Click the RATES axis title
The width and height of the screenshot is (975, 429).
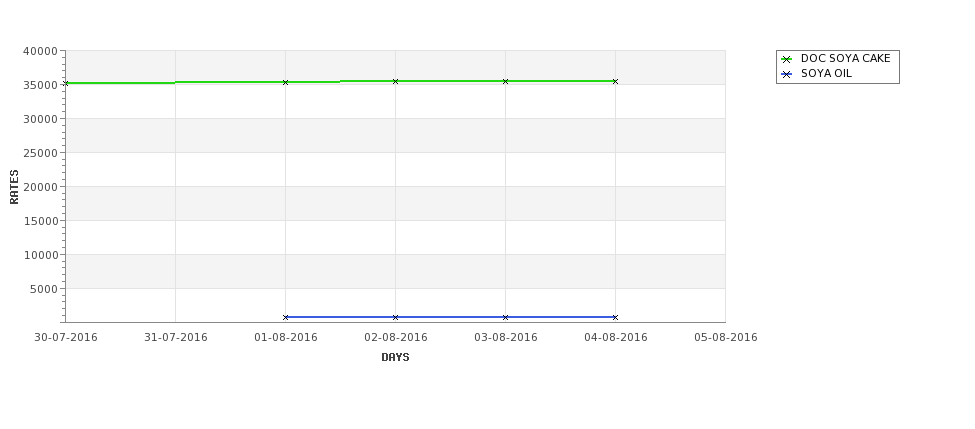(14, 187)
